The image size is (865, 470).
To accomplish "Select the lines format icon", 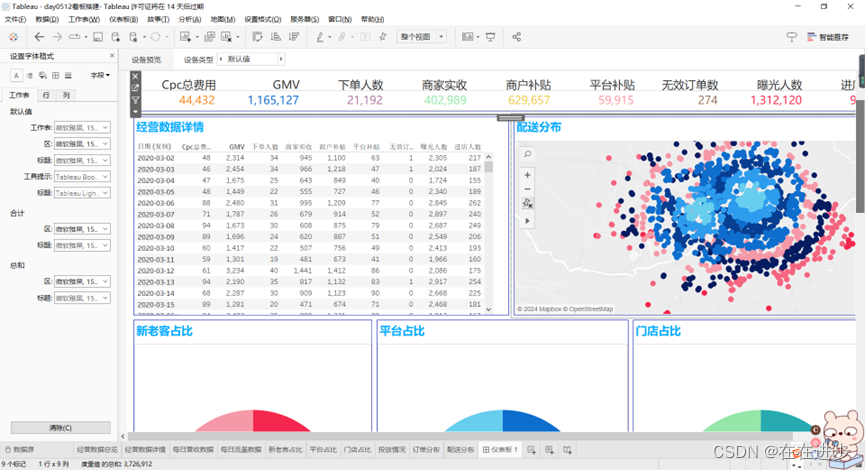I will click(68, 76).
